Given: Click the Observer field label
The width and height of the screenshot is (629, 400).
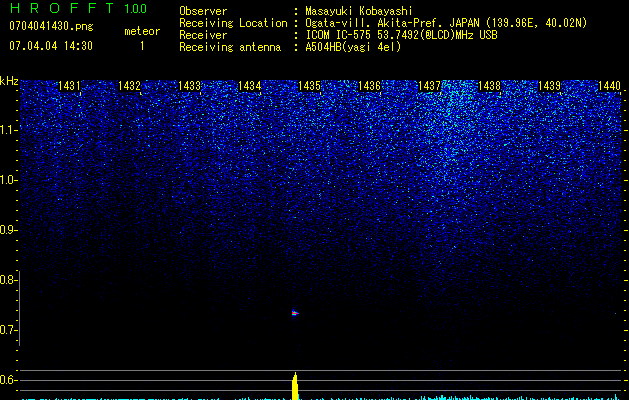Looking at the screenshot, I should (x=203, y=11).
